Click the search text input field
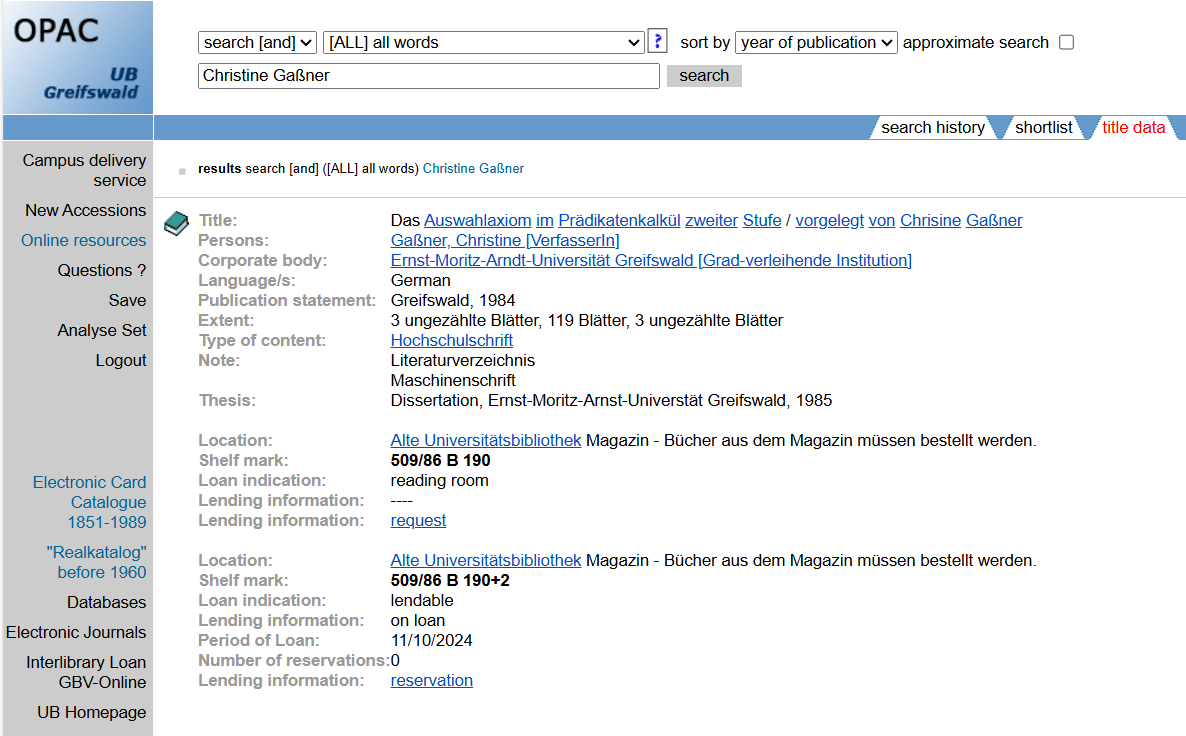This screenshot has height=736, width=1186. pos(428,76)
